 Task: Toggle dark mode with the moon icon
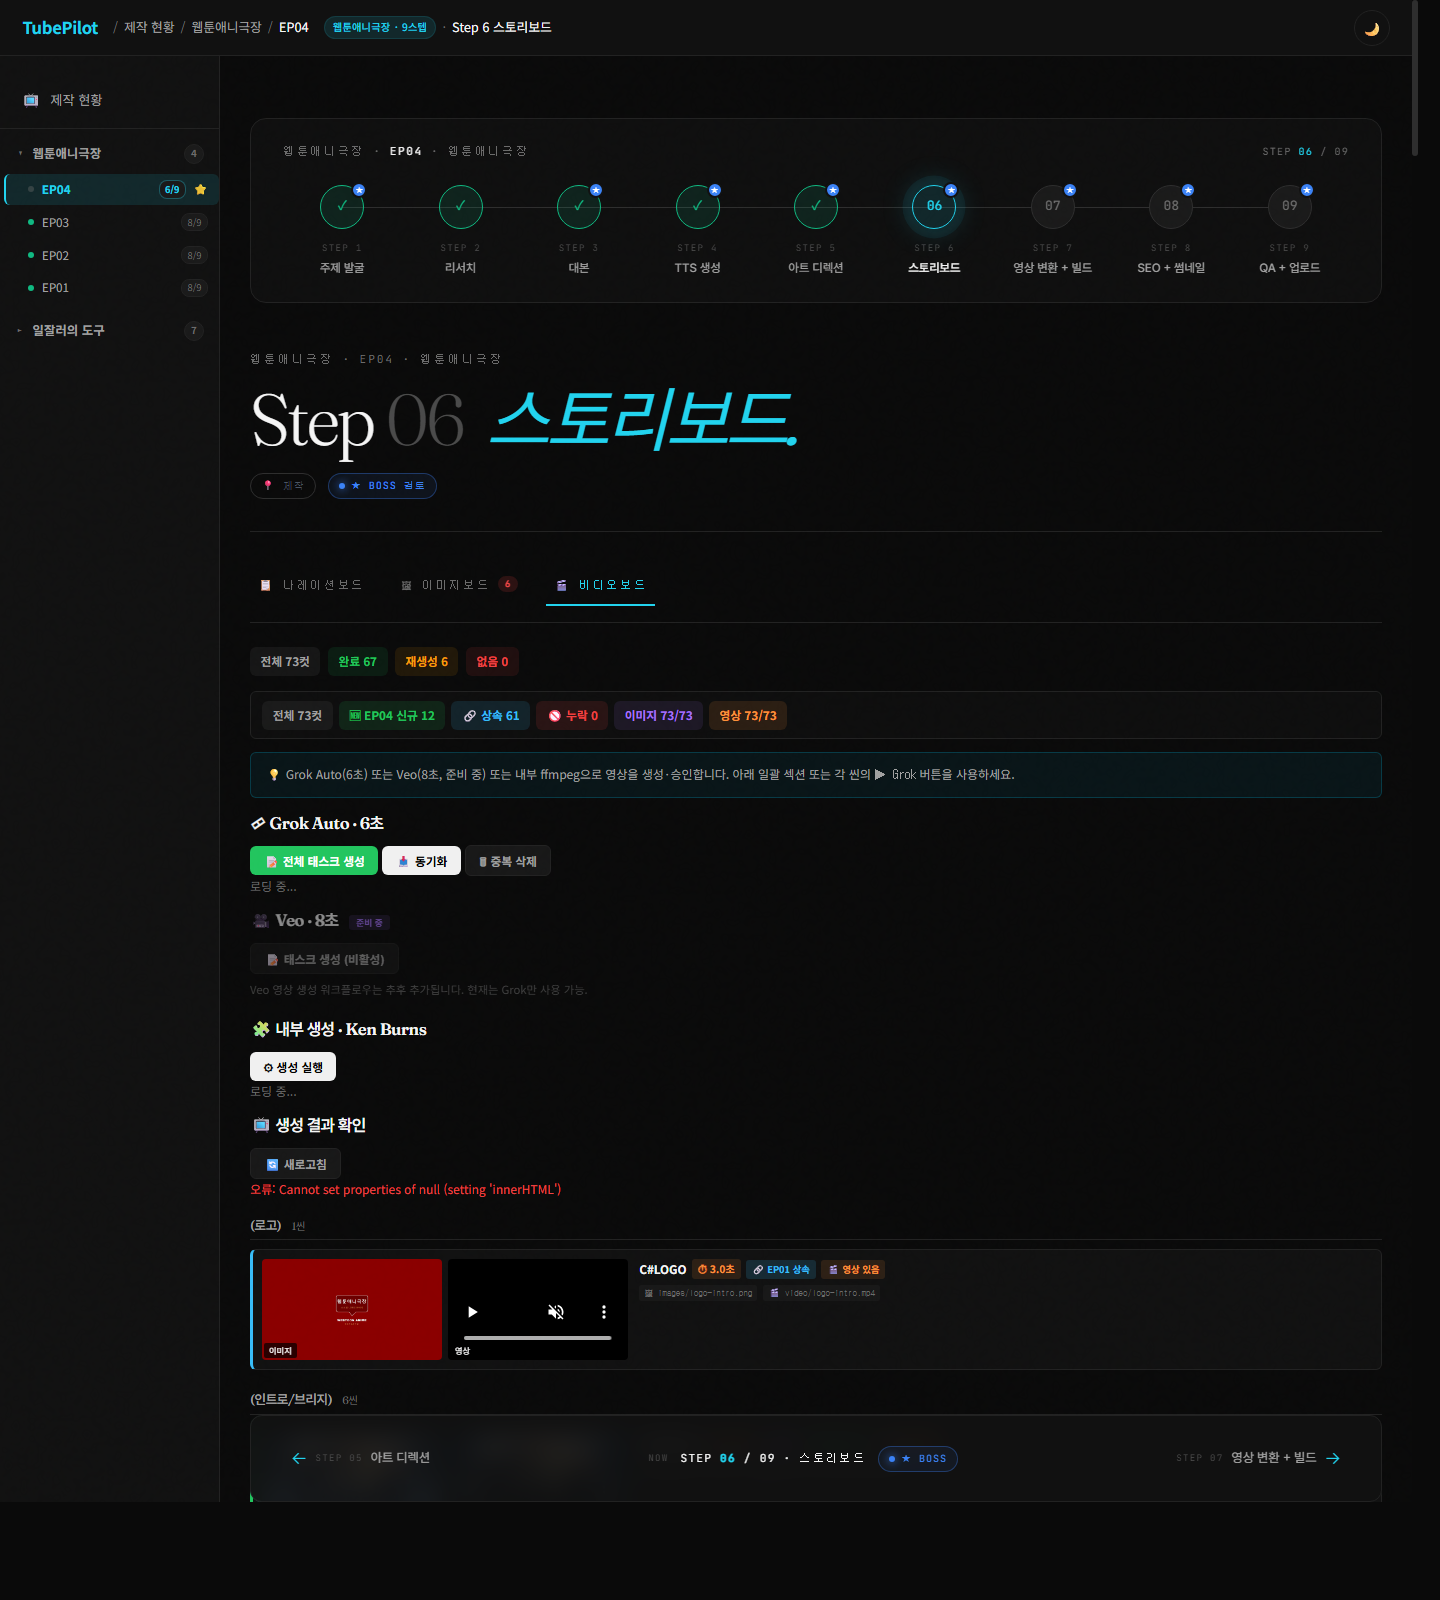[x=1371, y=28]
